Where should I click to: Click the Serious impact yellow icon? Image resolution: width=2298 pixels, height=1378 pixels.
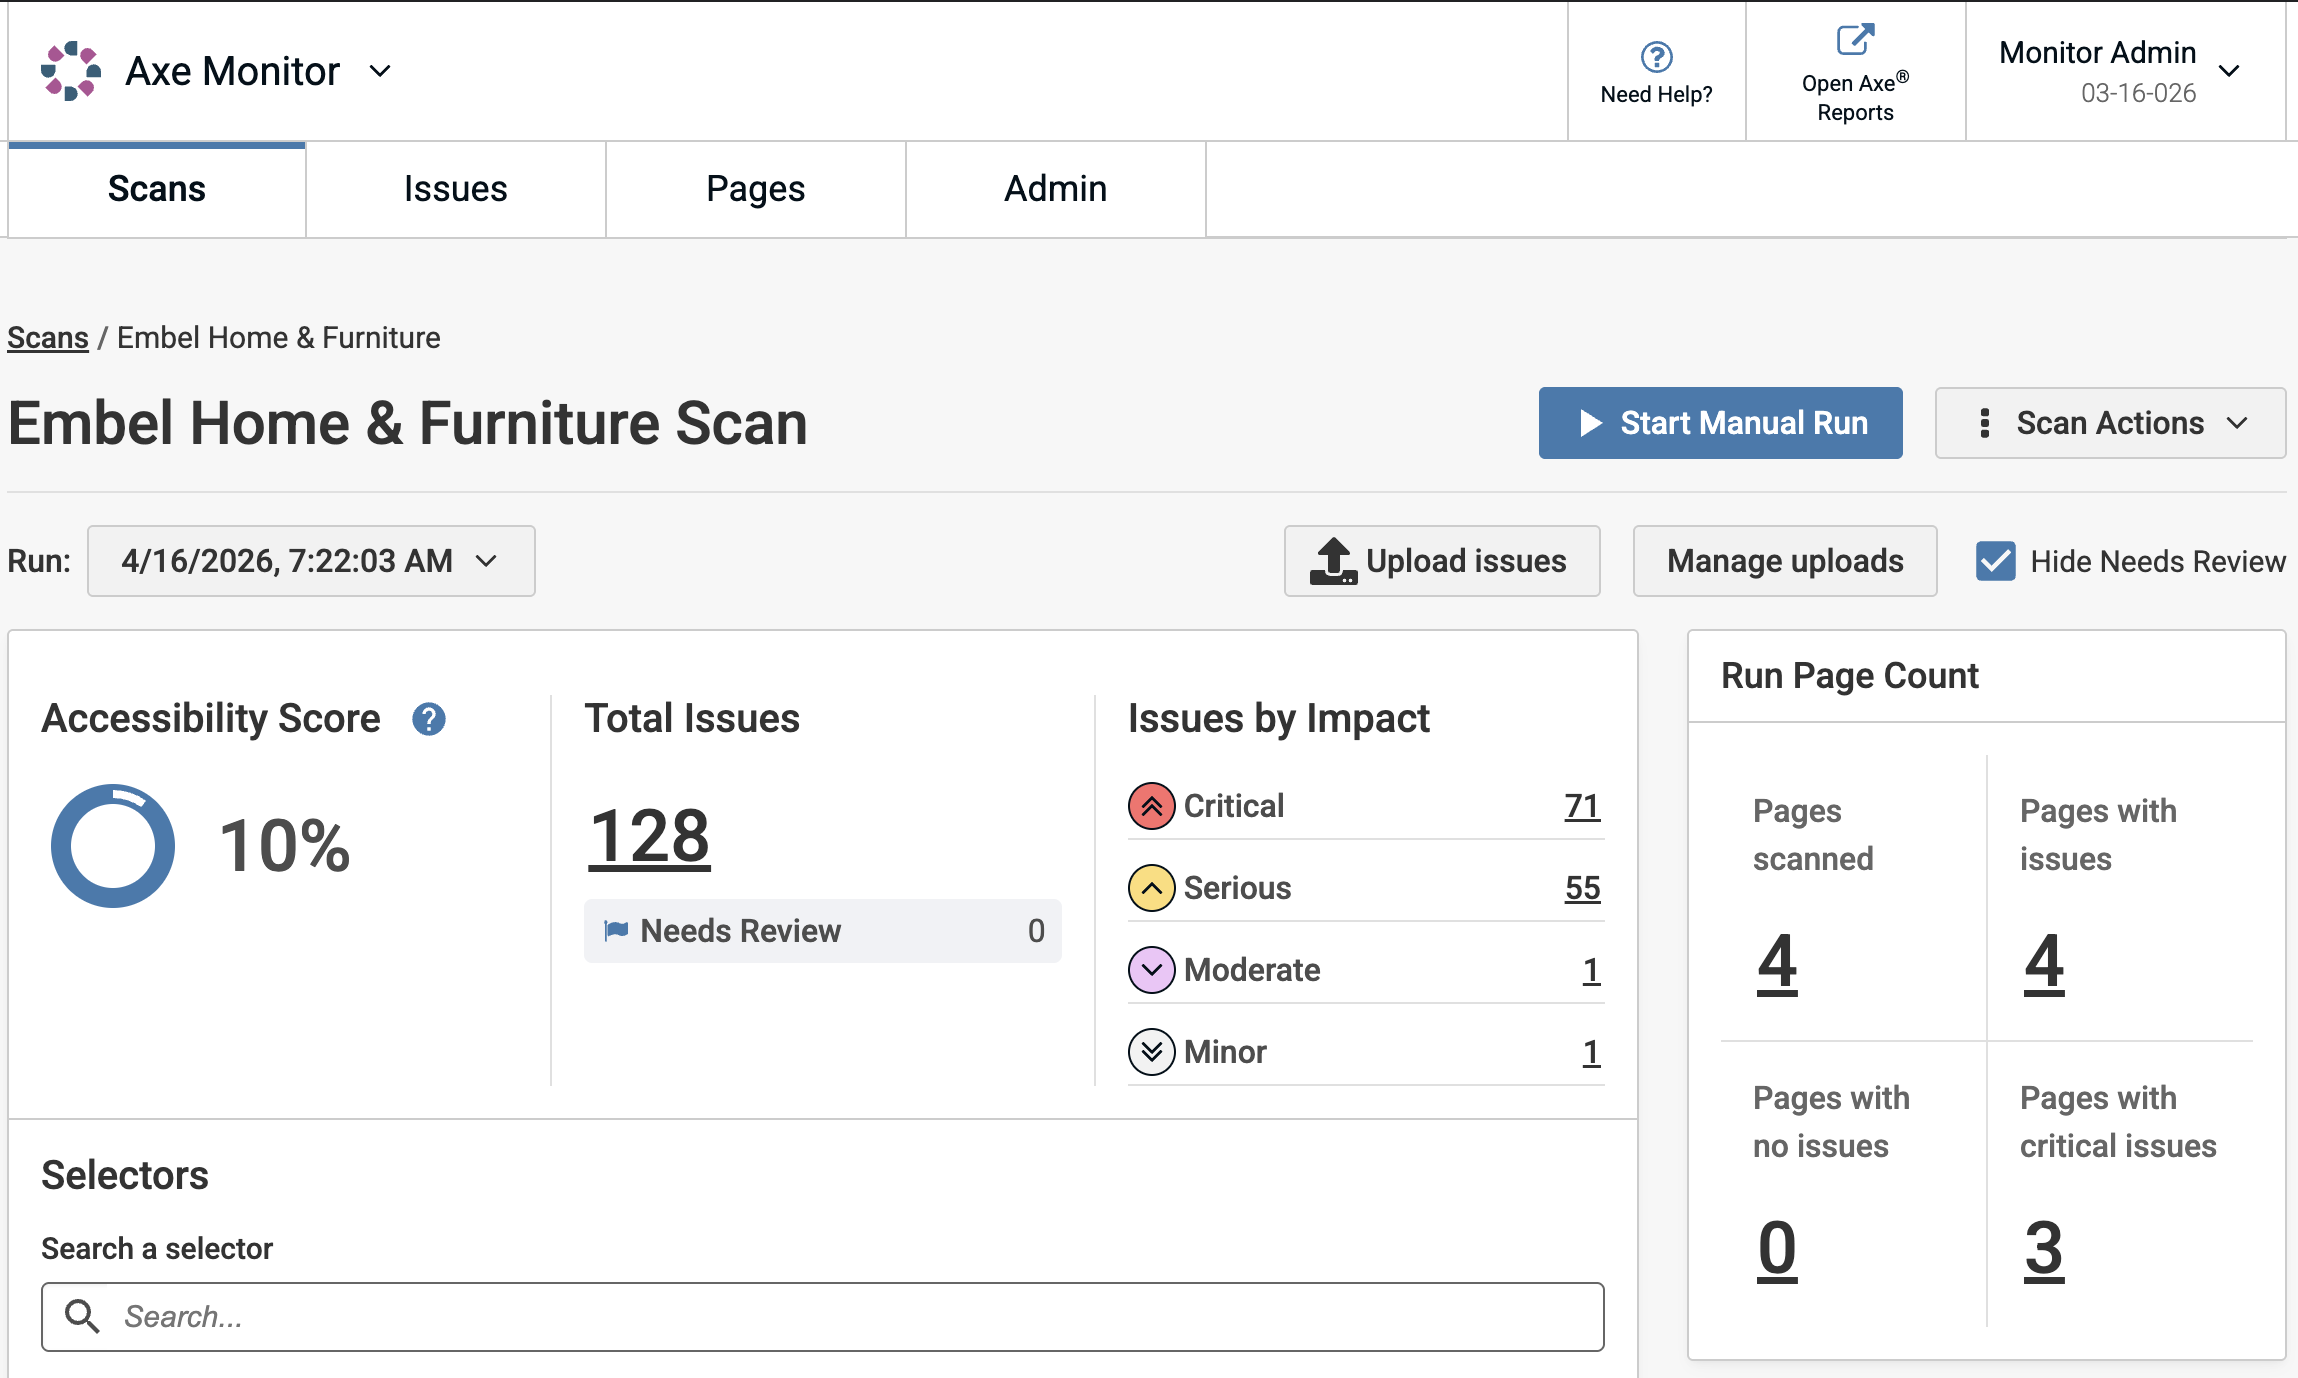[x=1151, y=888]
